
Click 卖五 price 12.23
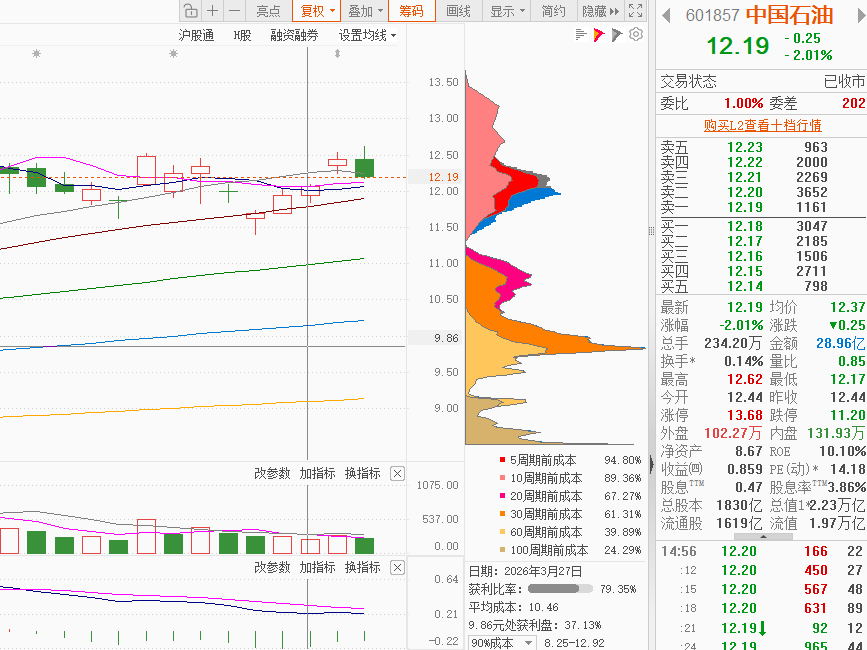(744, 148)
